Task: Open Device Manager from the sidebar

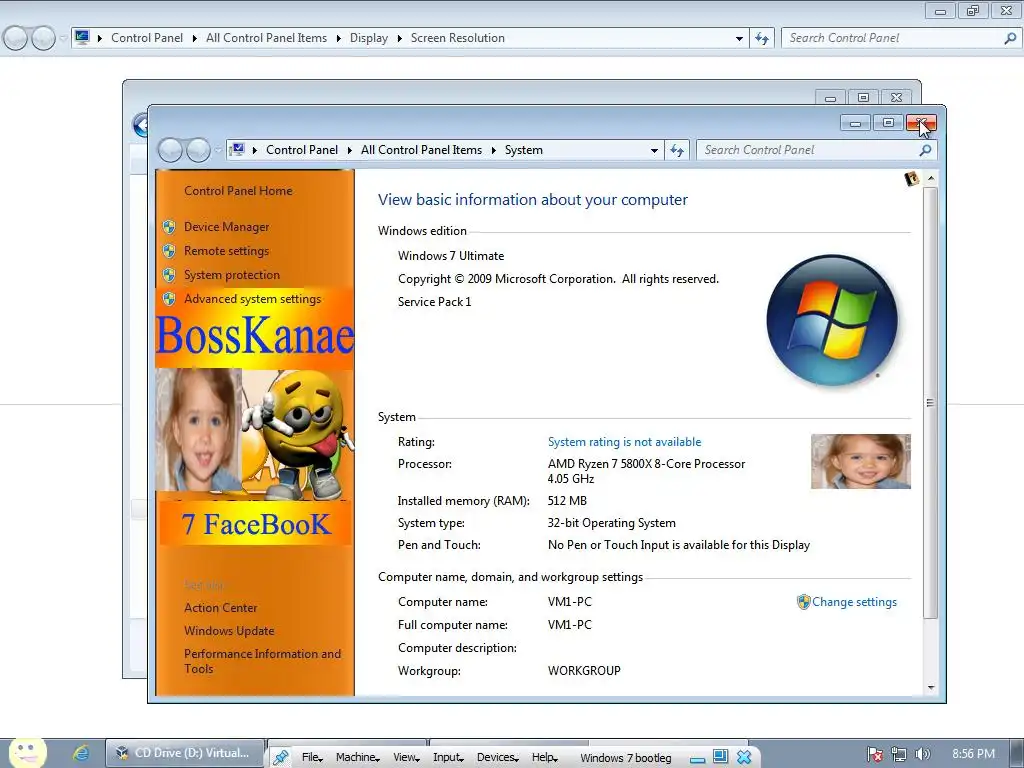Action: coord(226,227)
